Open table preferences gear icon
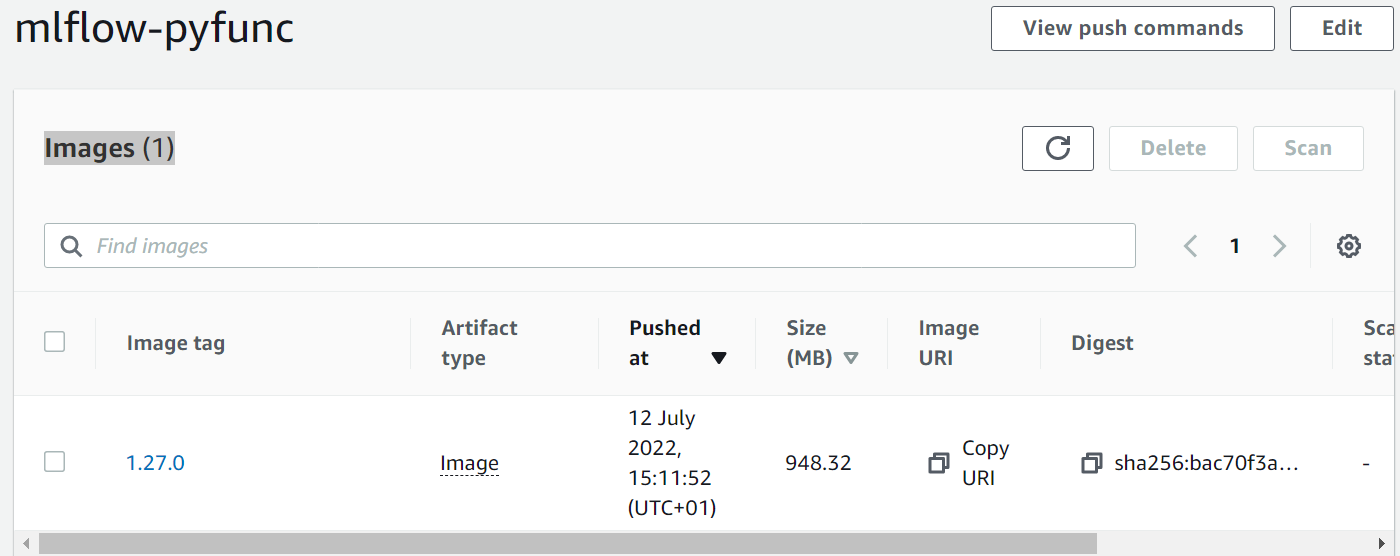Image resolution: width=1400 pixels, height=556 pixels. tap(1349, 246)
